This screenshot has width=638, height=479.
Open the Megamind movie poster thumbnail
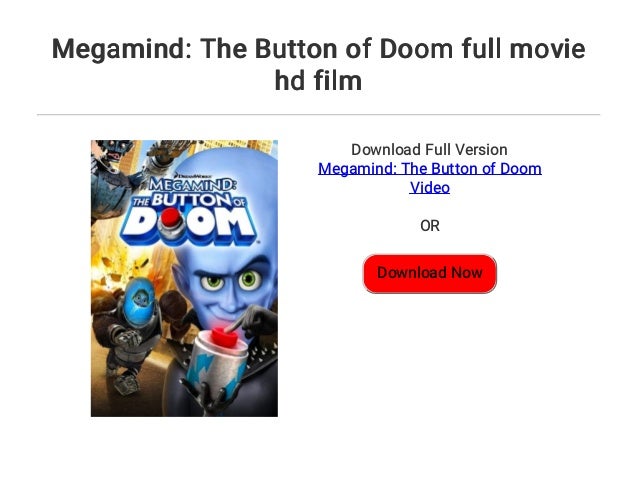click(x=184, y=278)
